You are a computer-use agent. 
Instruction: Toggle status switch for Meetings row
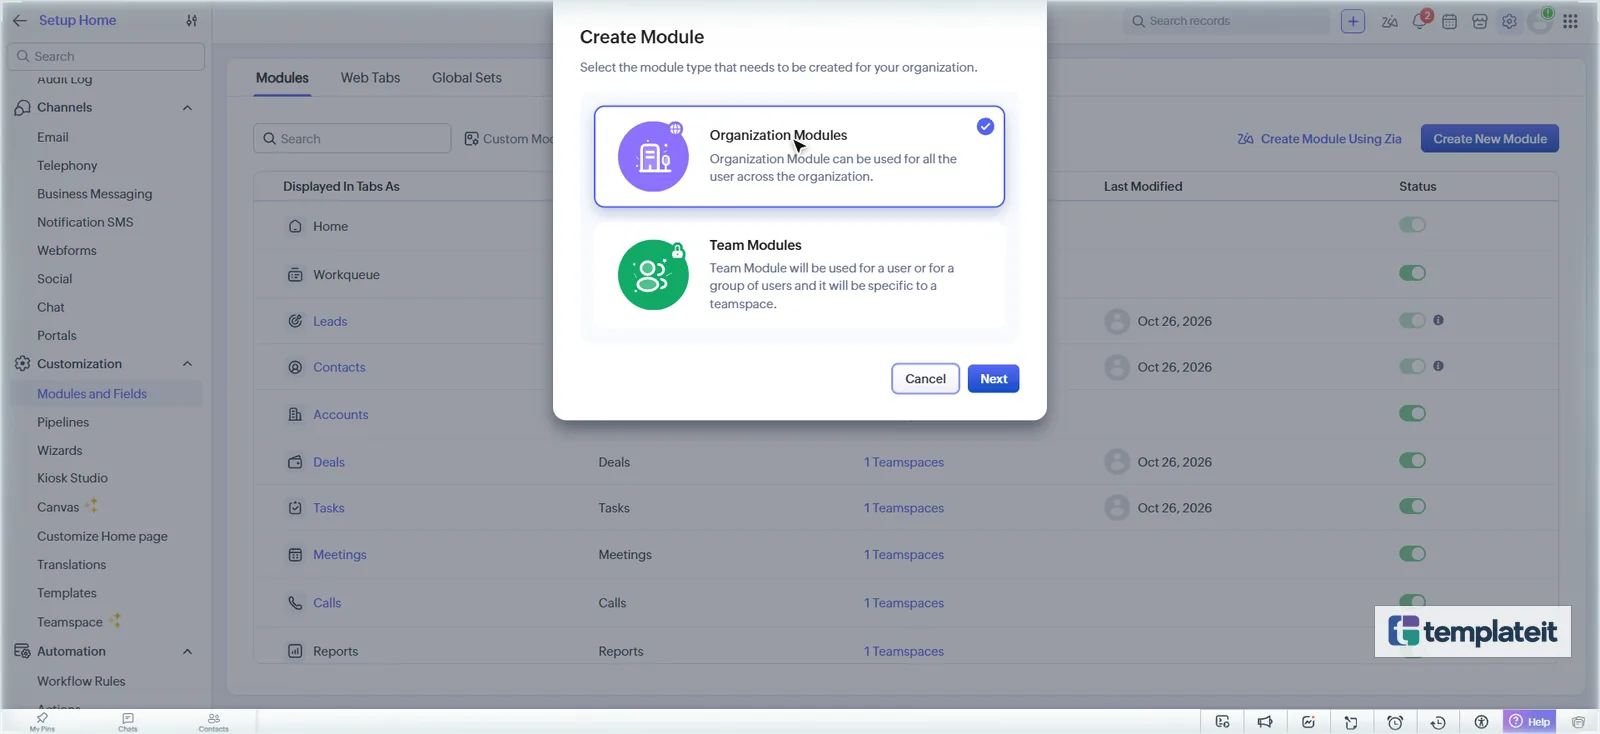coord(1412,553)
